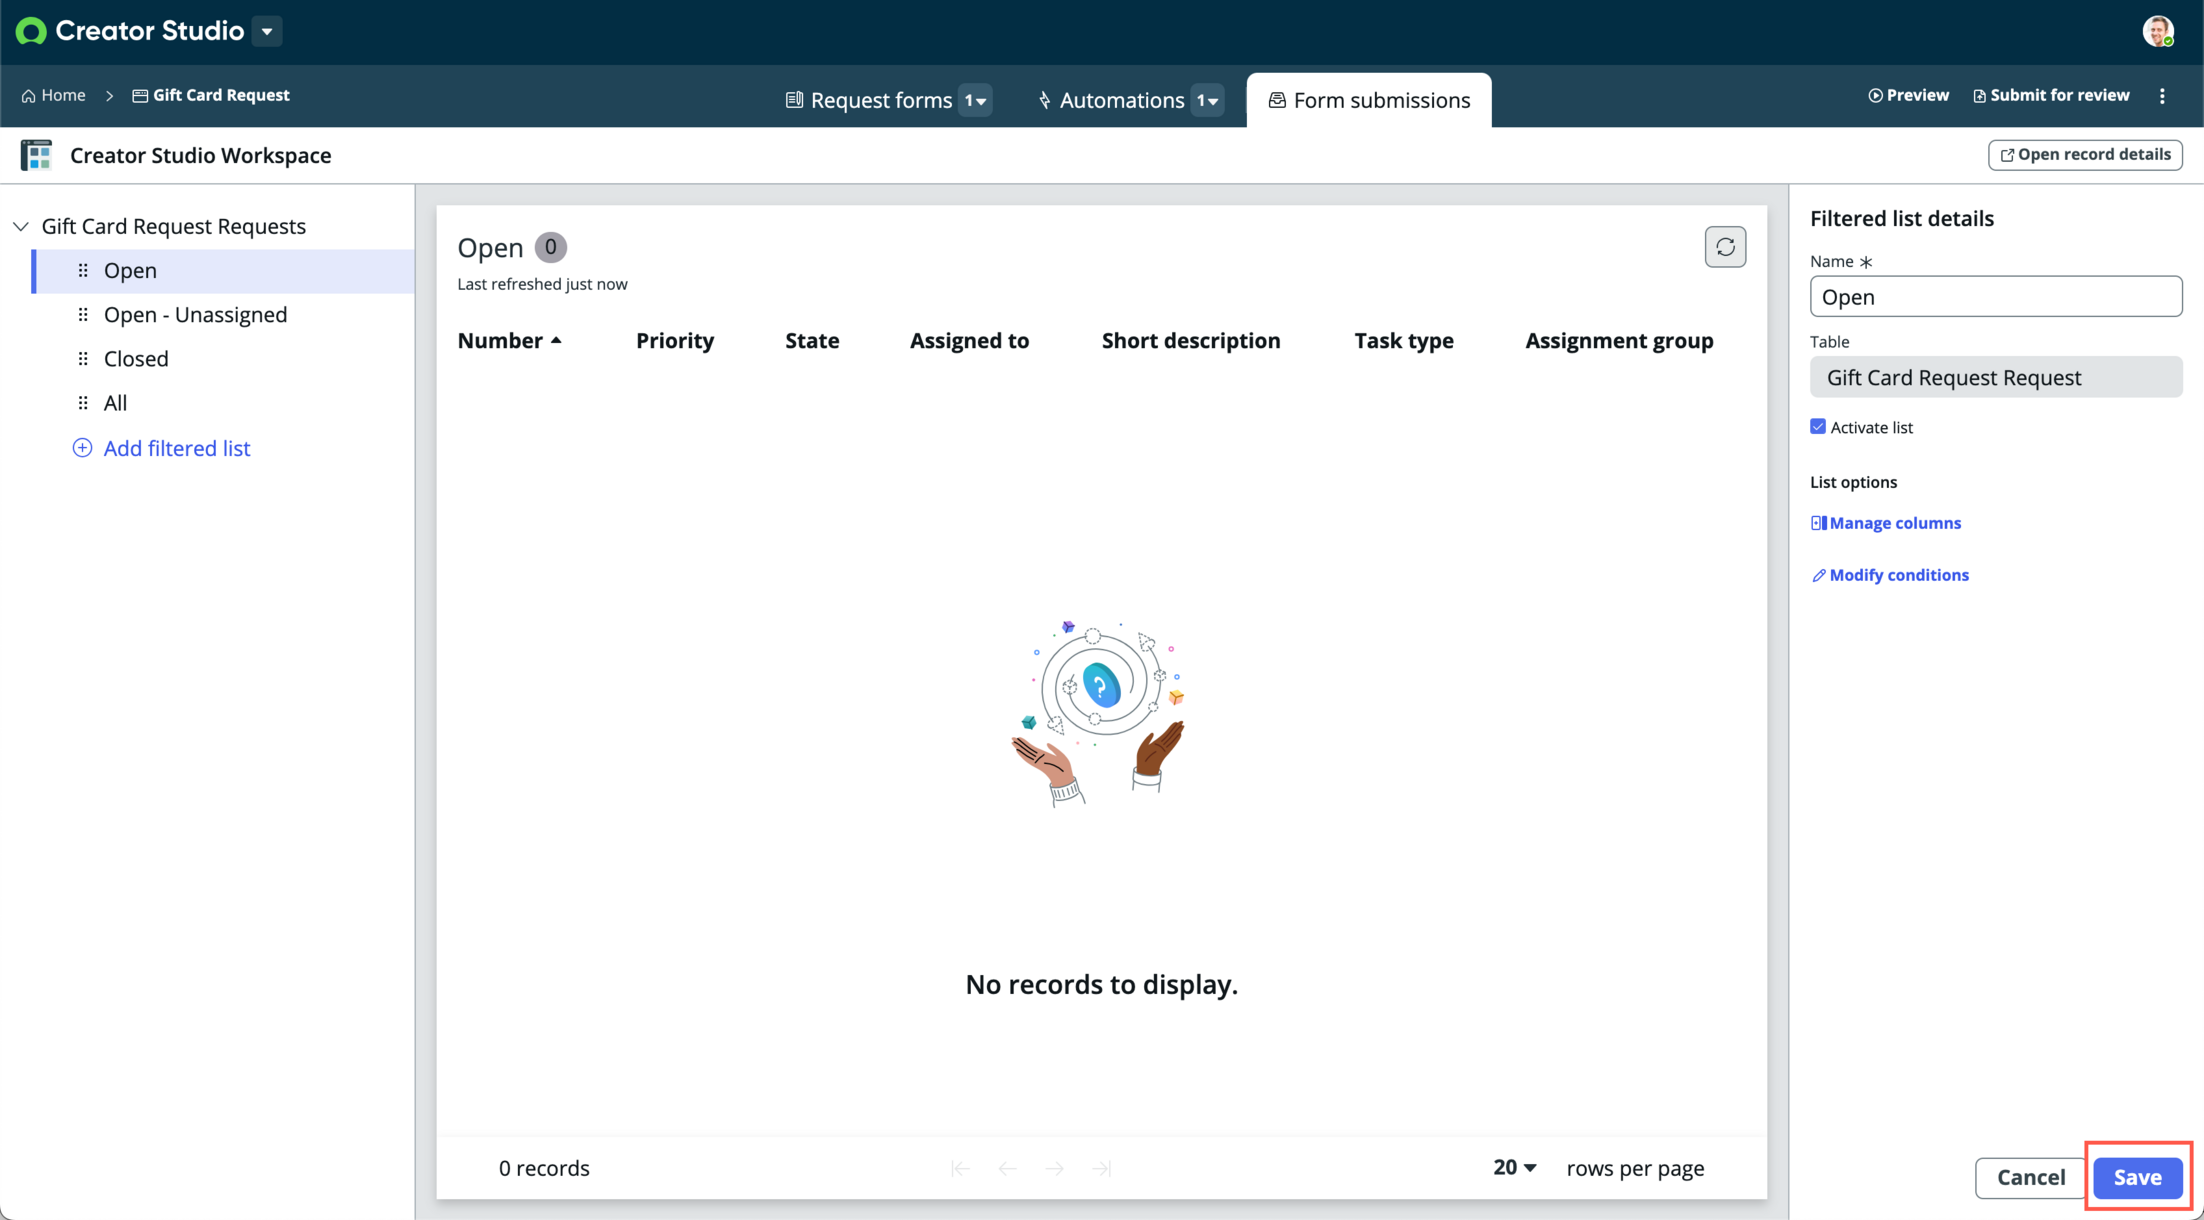The height and width of the screenshot is (1220, 2204).
Task: Click the Creator Studio logo icon
Action: (x=31, y=31)
